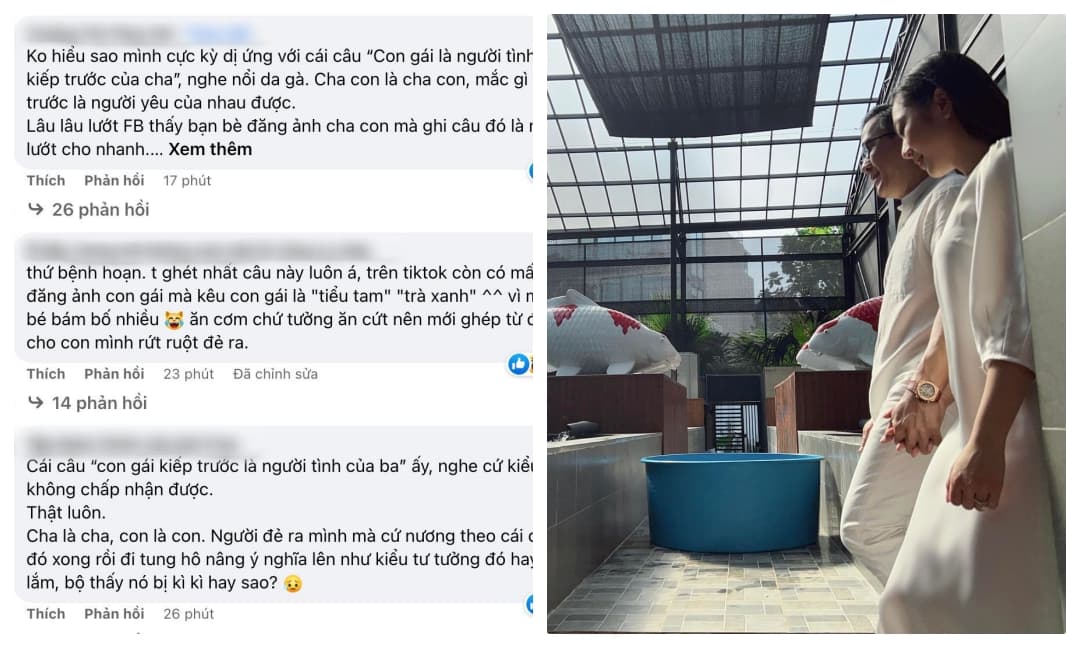Click the blue like reaction icon on second comment
The width and height of the screenshot is (1080, 648).
518,364
